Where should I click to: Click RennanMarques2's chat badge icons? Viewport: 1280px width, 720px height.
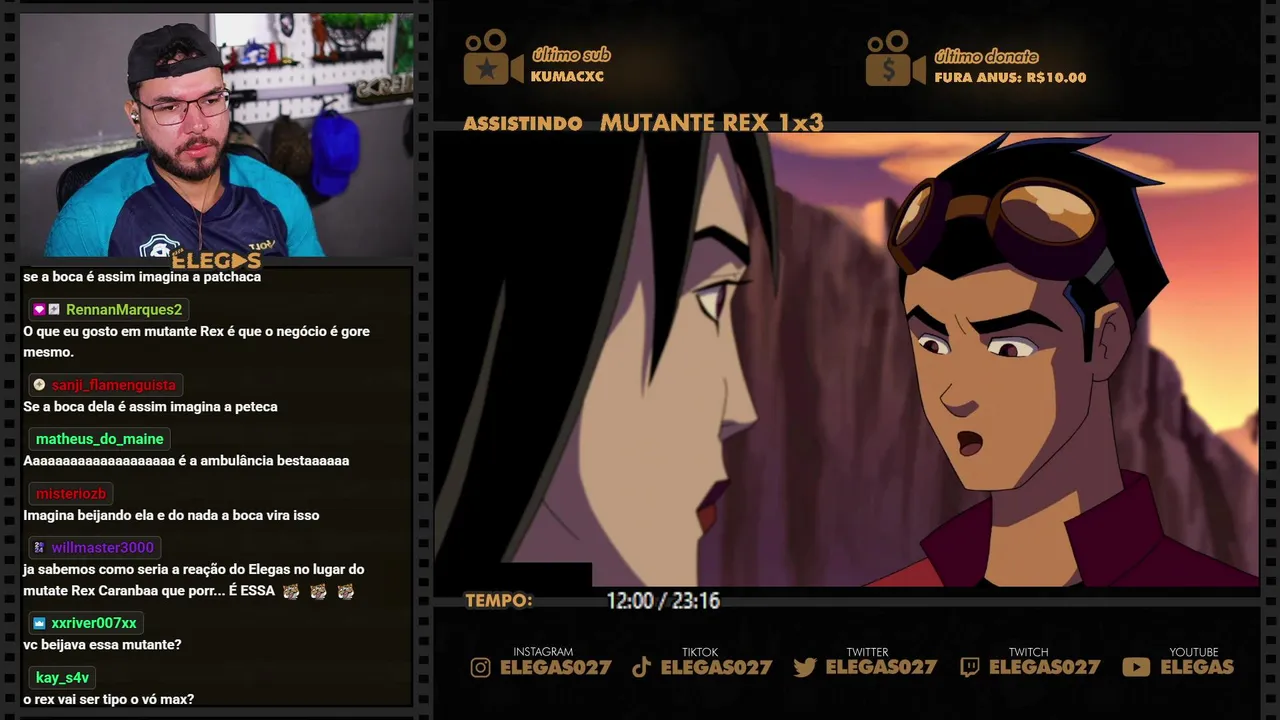(47, 310)
